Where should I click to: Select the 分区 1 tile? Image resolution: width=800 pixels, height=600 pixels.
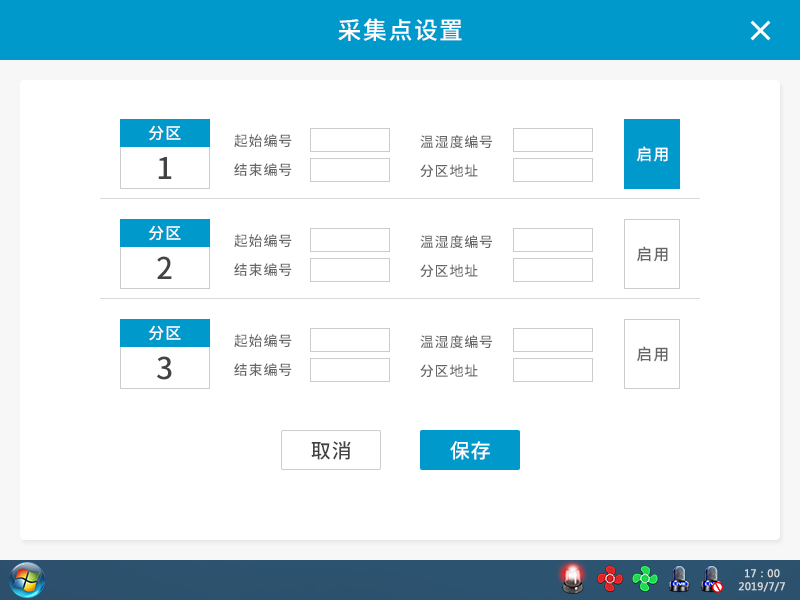165,154
